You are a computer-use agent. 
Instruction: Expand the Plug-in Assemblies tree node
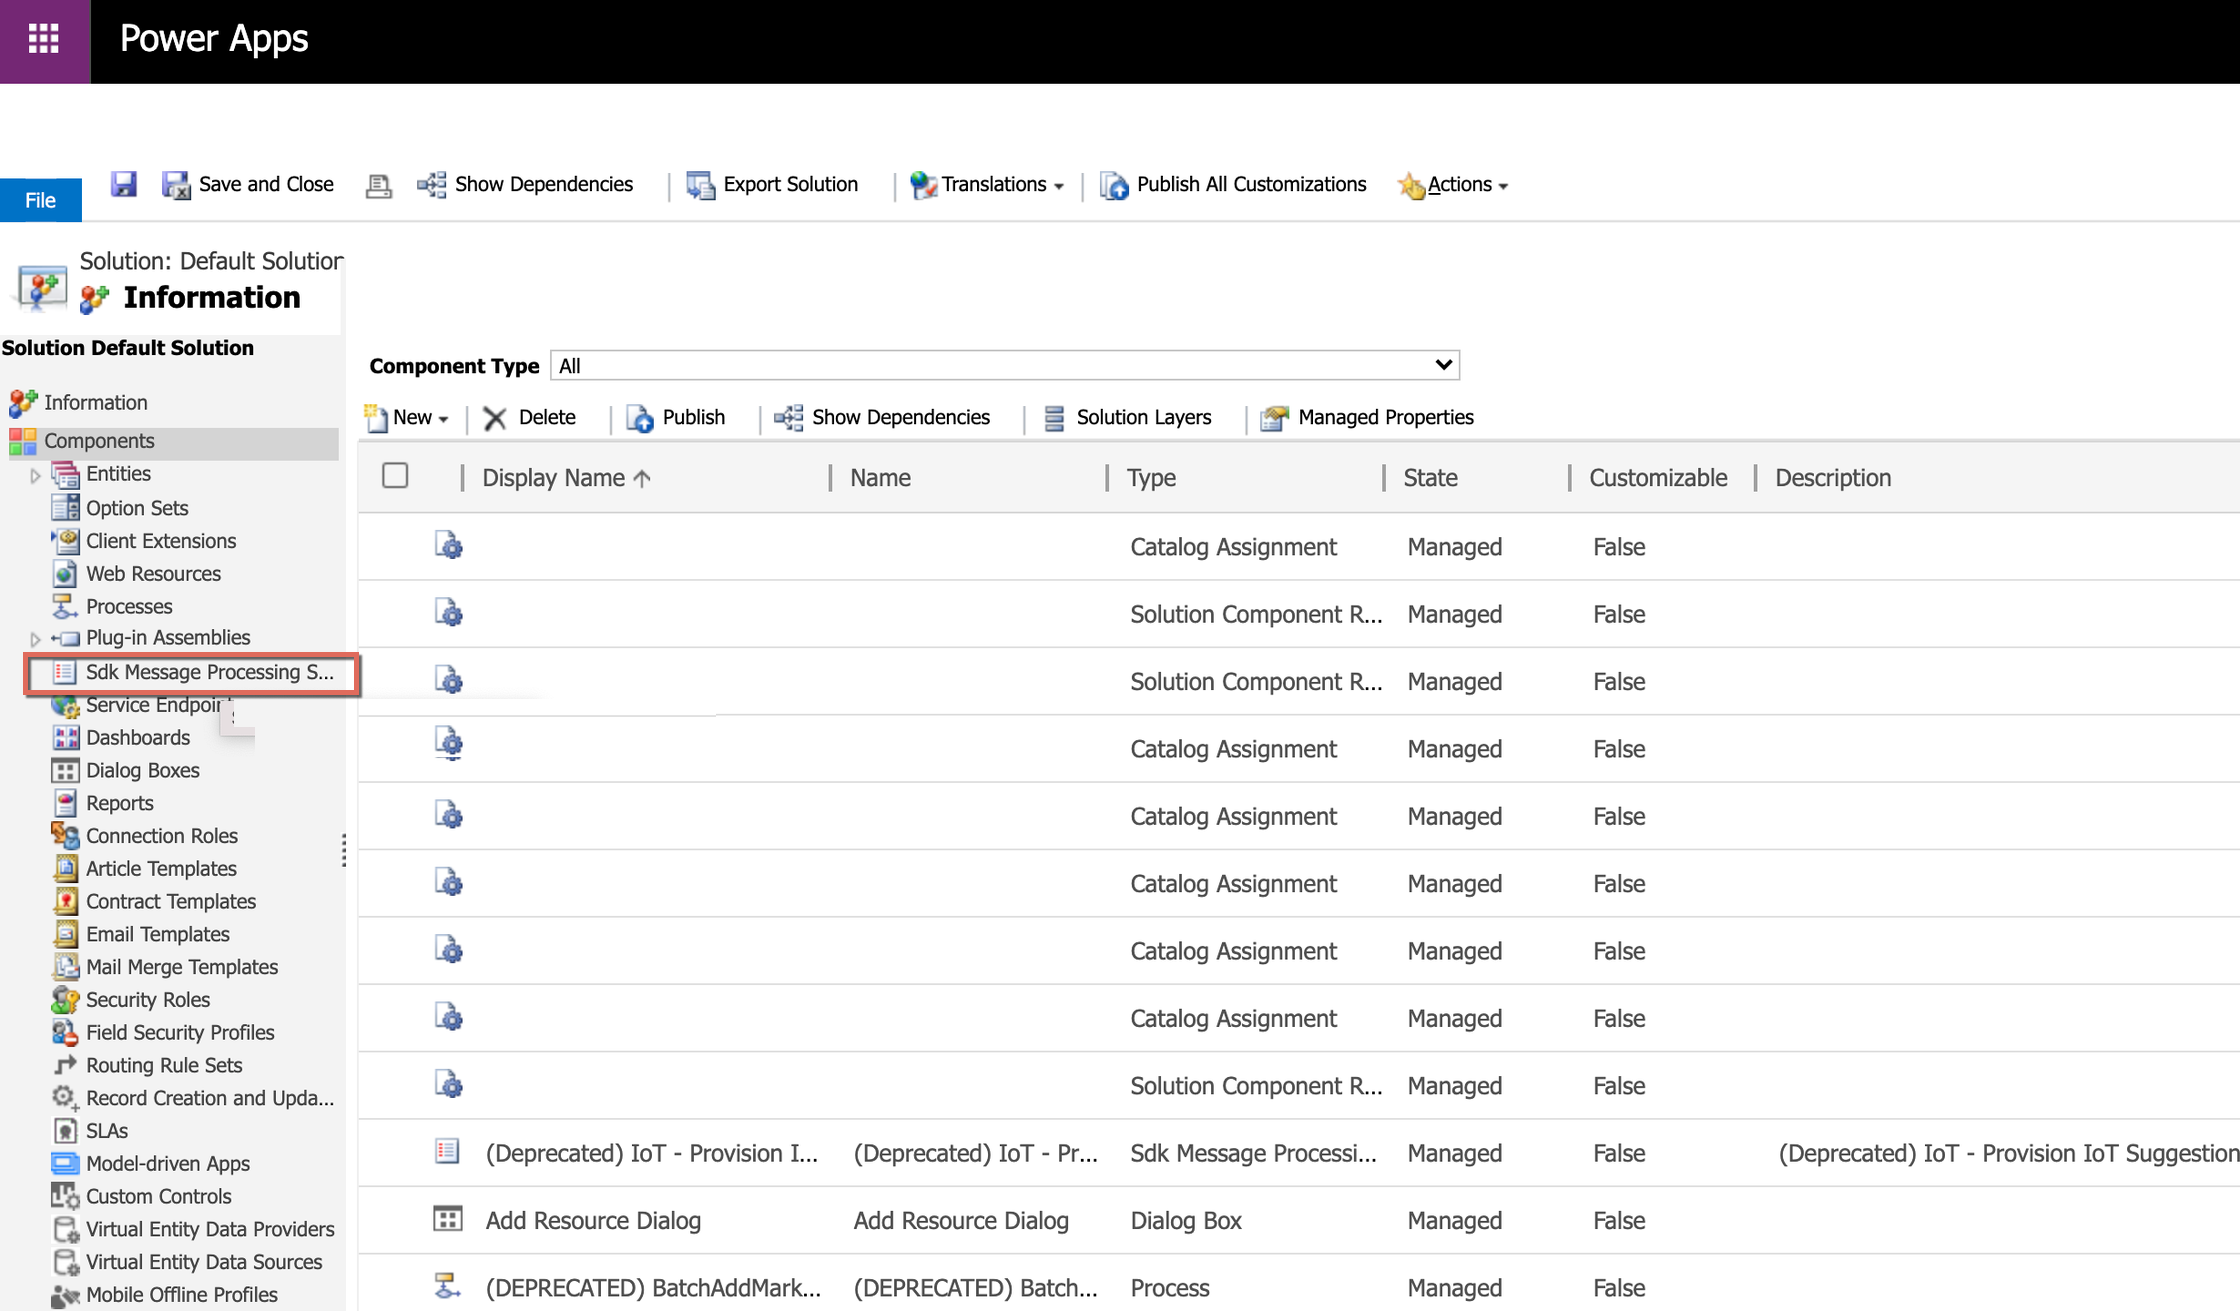pyautogui.click(x=35, y=638)
